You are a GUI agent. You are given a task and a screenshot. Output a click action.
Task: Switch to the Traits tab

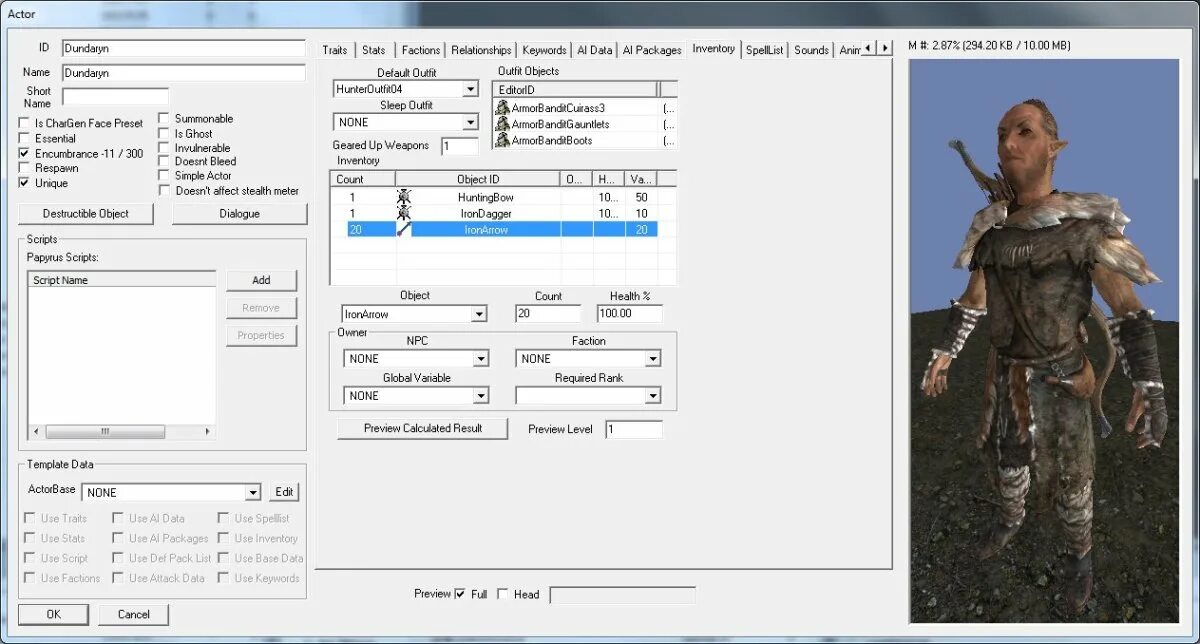click(335, 50)
